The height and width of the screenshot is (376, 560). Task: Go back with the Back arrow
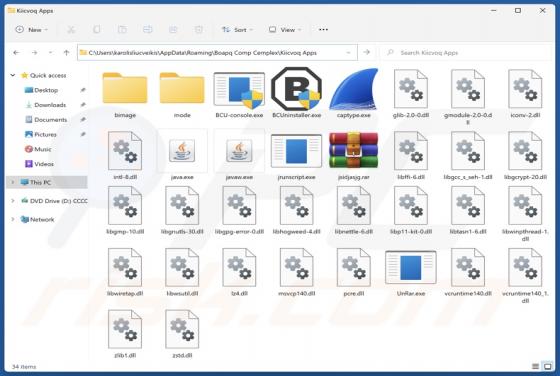(x=16, y=52)
